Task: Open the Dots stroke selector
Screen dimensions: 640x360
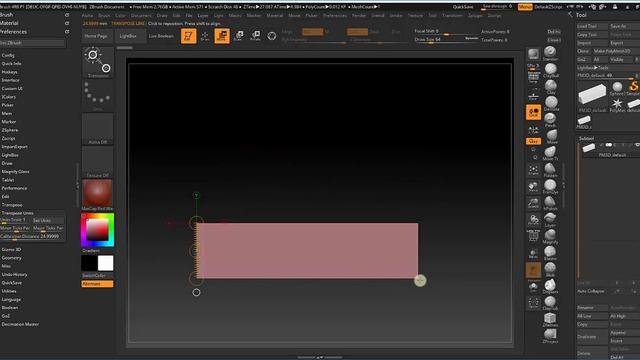Action: [x=98, y=96]
